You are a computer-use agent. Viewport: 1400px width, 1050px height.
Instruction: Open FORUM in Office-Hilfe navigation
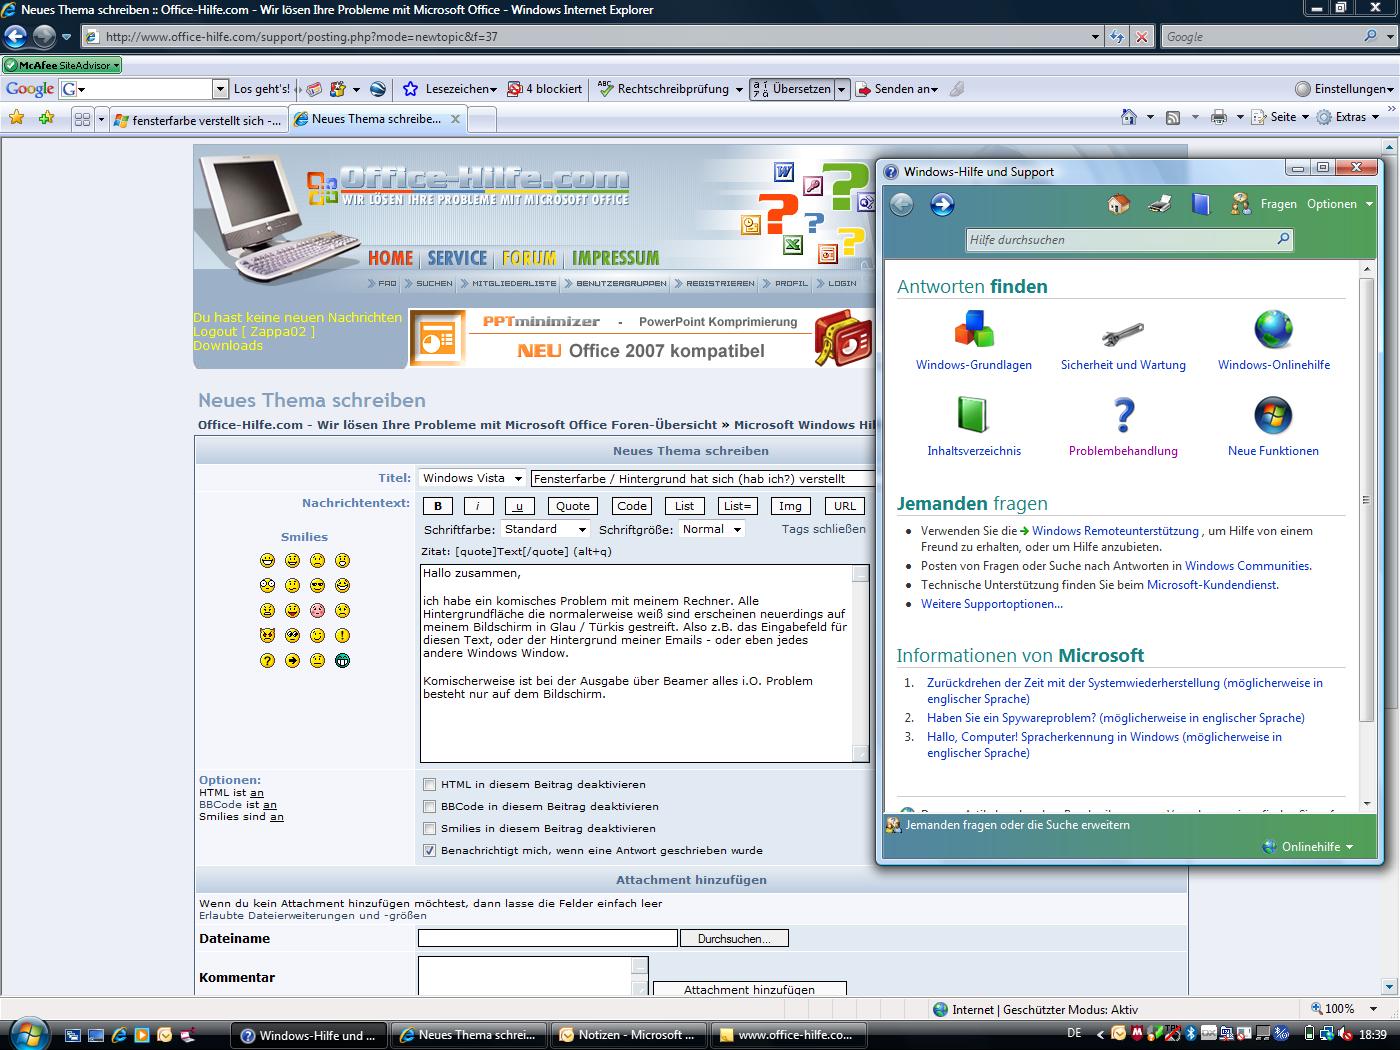tap(529, 258)
